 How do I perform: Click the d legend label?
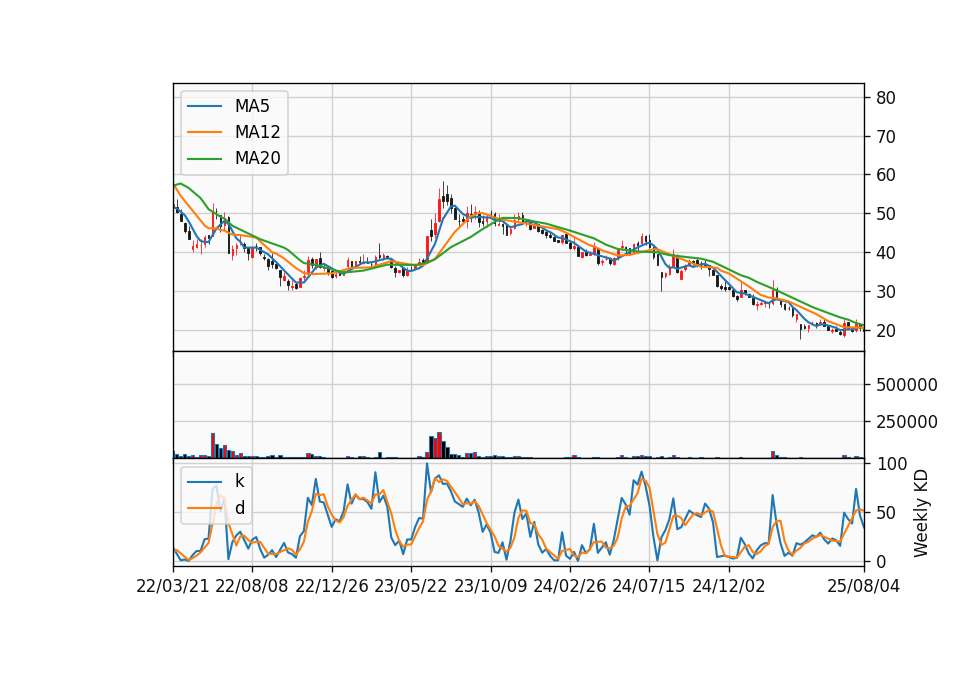click(x=239, y=508)
